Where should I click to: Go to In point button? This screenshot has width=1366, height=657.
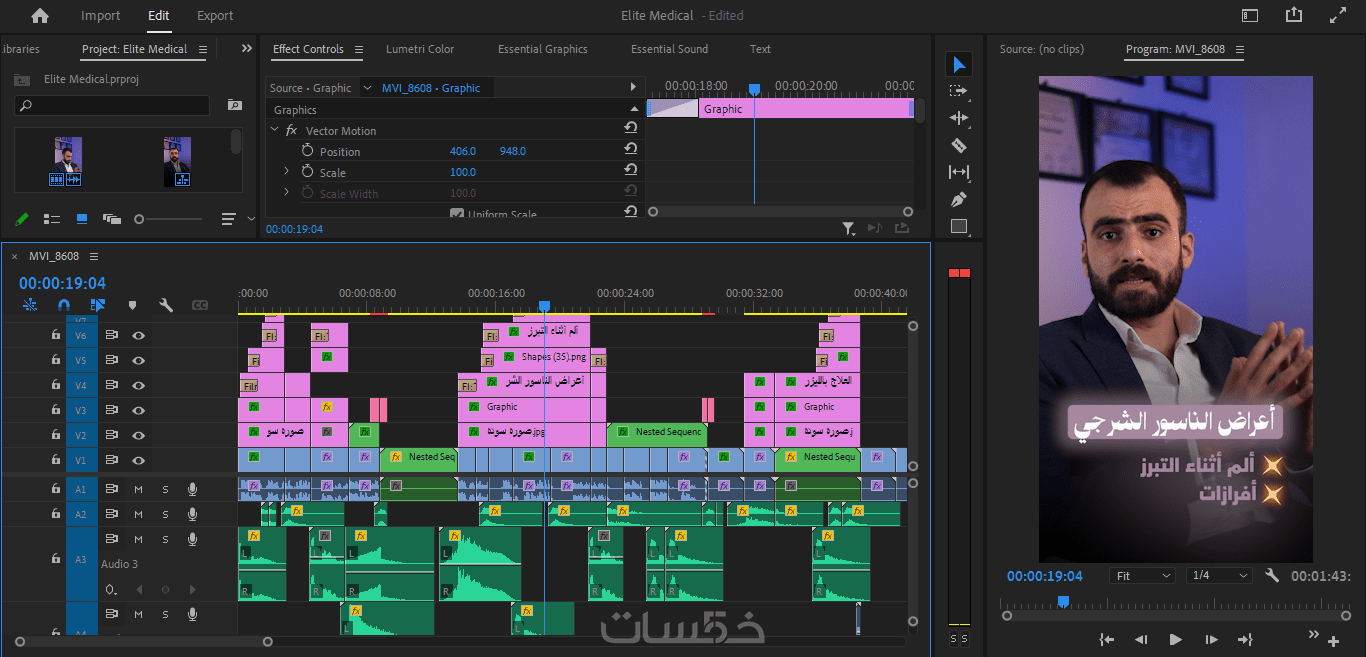1107,639
